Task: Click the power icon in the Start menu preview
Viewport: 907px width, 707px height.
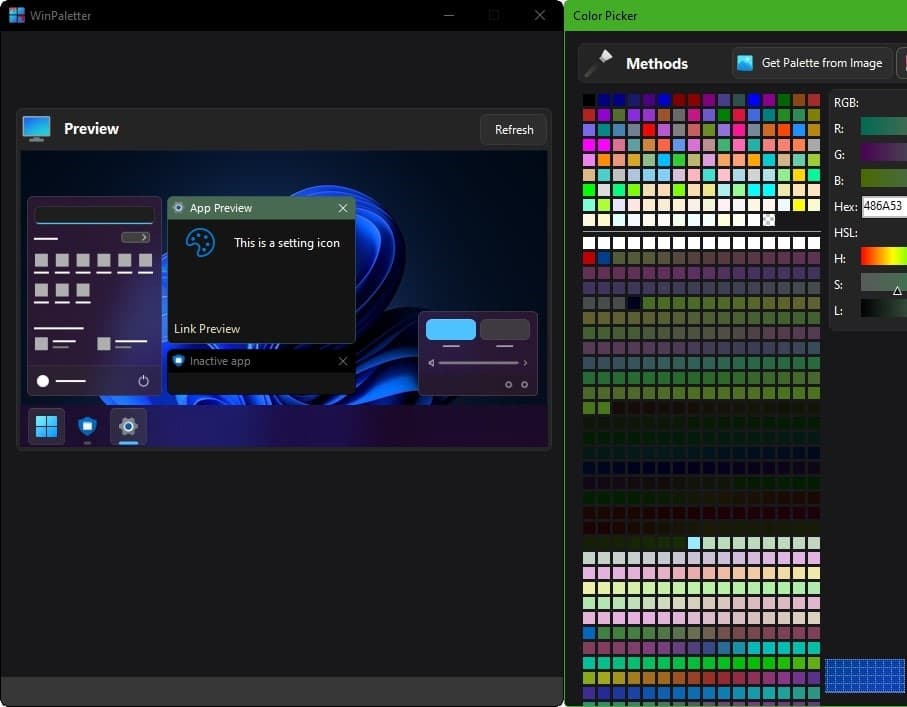Action: coord(143,381)
